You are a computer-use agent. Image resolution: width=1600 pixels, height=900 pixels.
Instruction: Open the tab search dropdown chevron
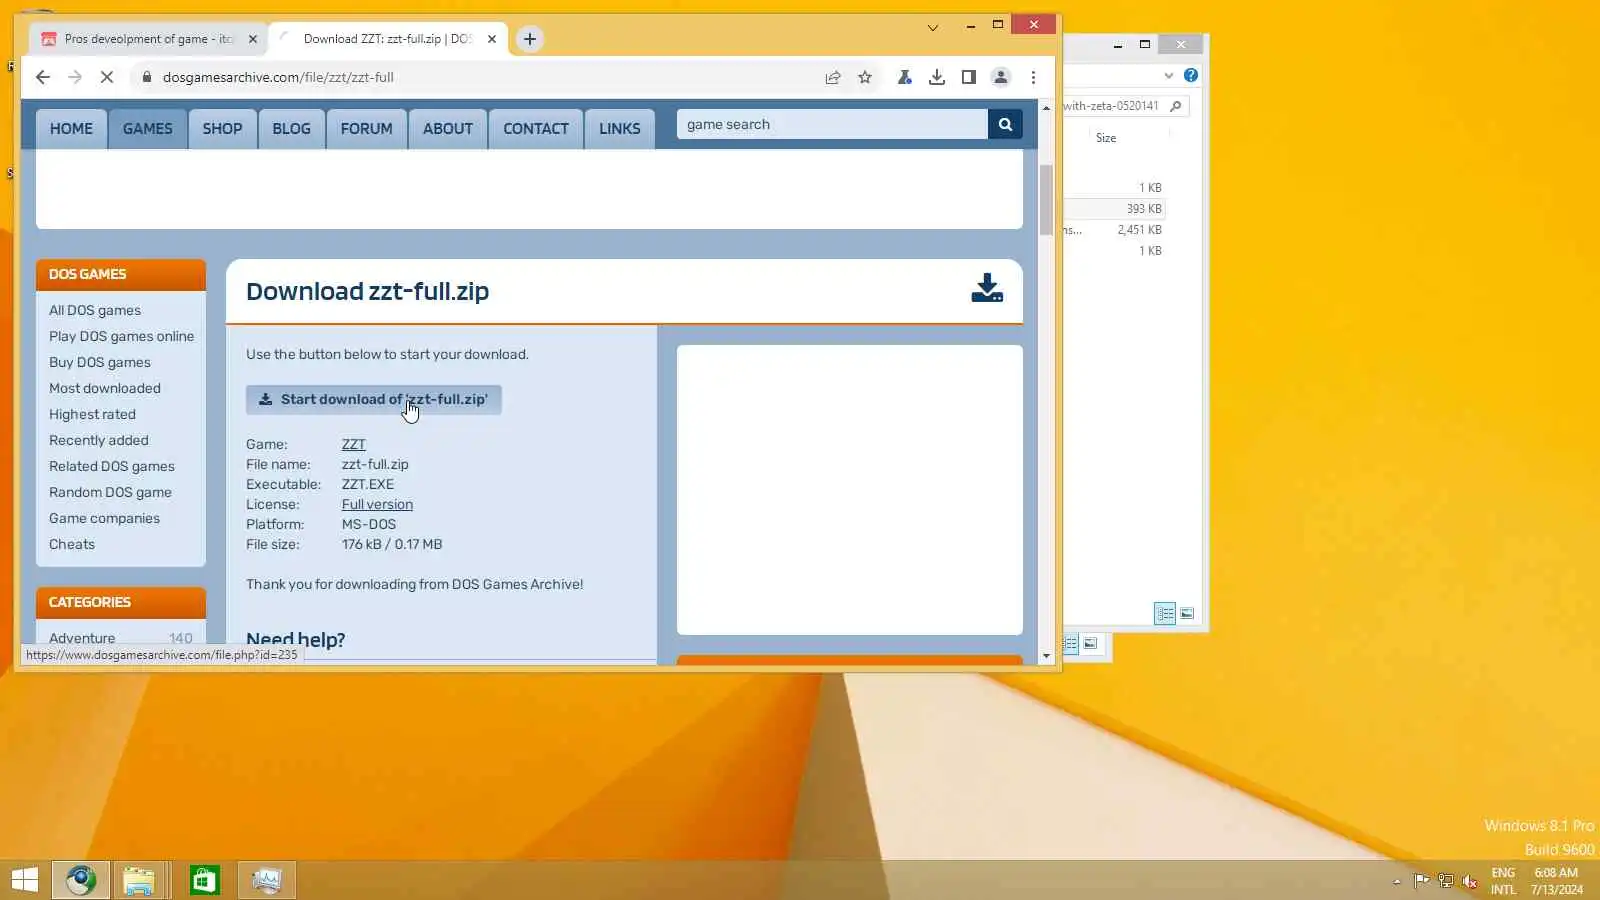tap(932, 28)
